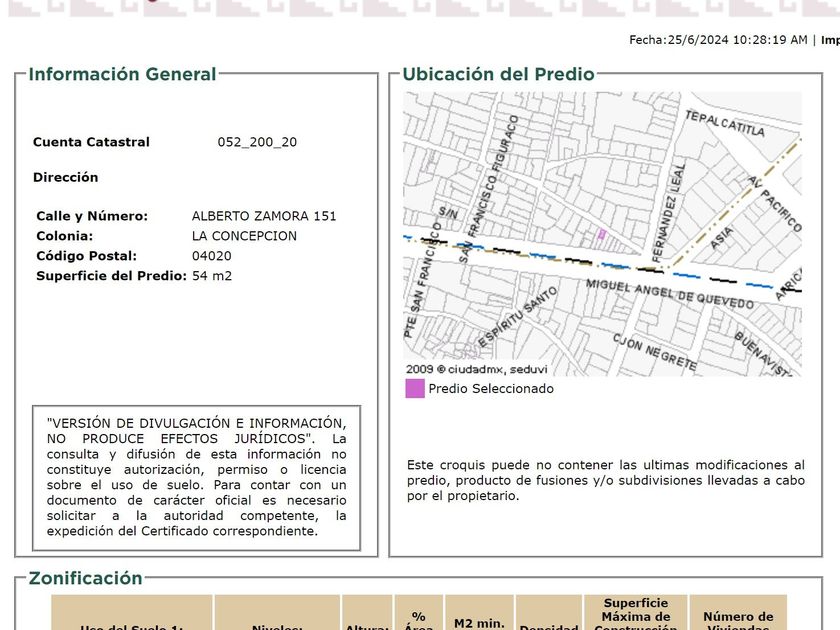840x630 pixels.
Task: Click the pink Predio Seleccionado legend swatch
Action: click(x=414, y=389)
